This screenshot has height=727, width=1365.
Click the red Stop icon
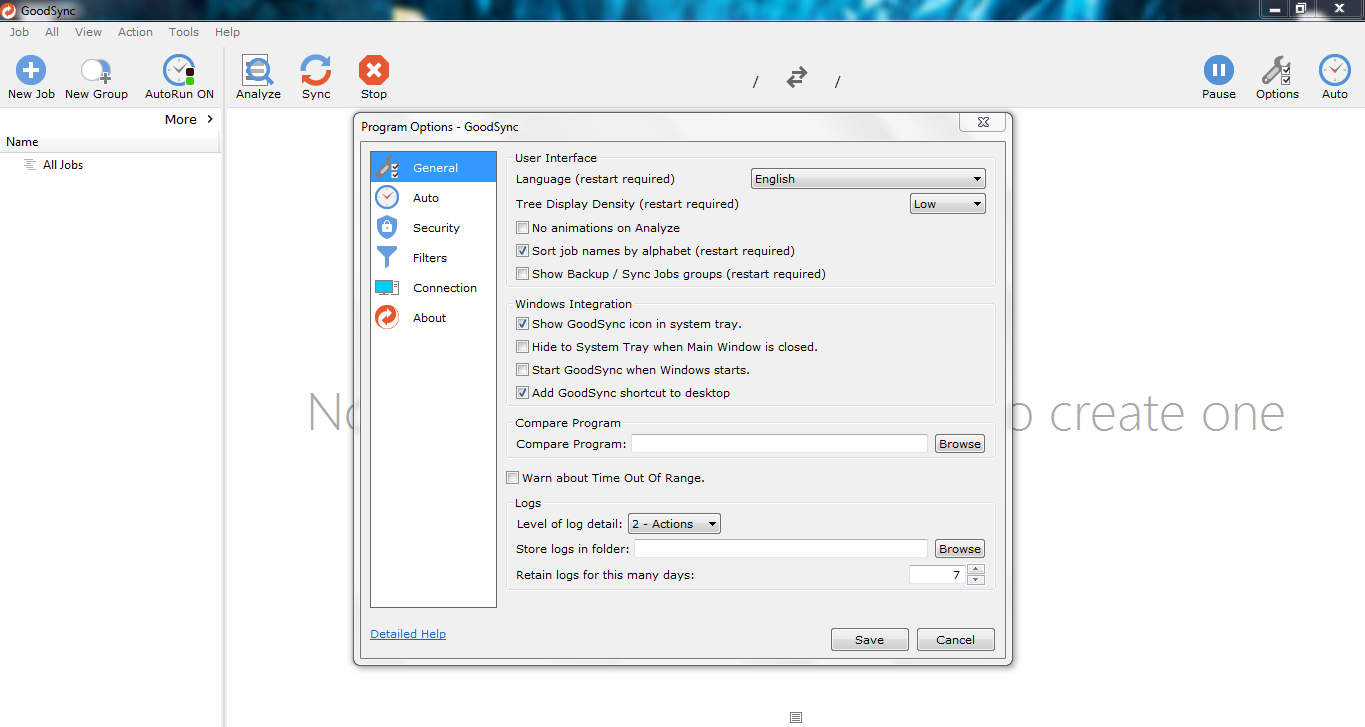coord(374,71)
